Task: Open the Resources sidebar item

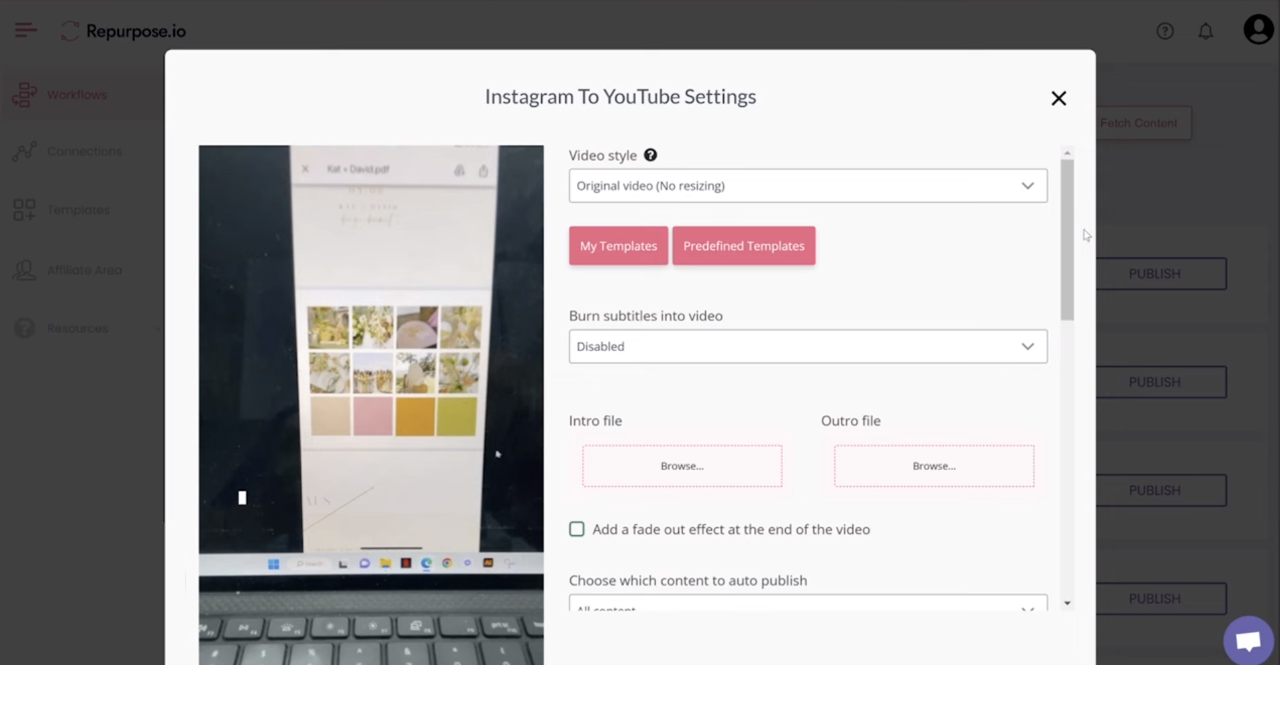Action: coord(77,328)
